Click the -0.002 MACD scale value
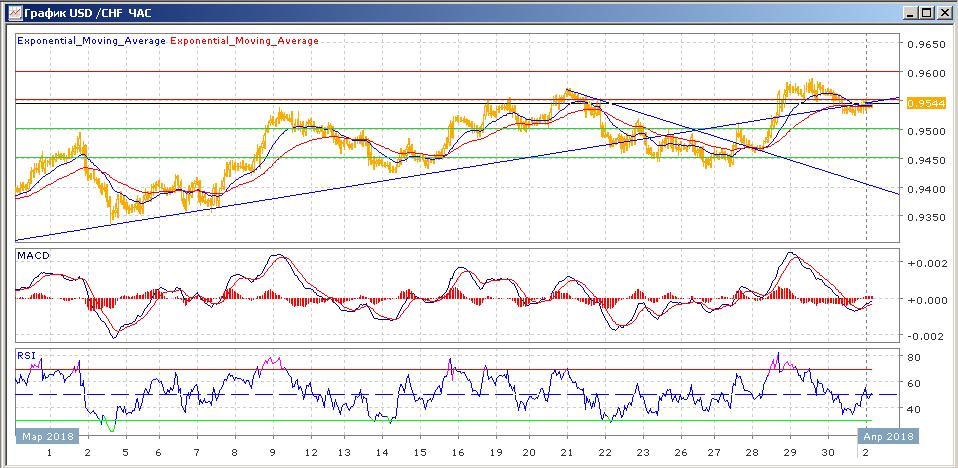The width and height of the screenshot is (958, 468). point(928,337)
